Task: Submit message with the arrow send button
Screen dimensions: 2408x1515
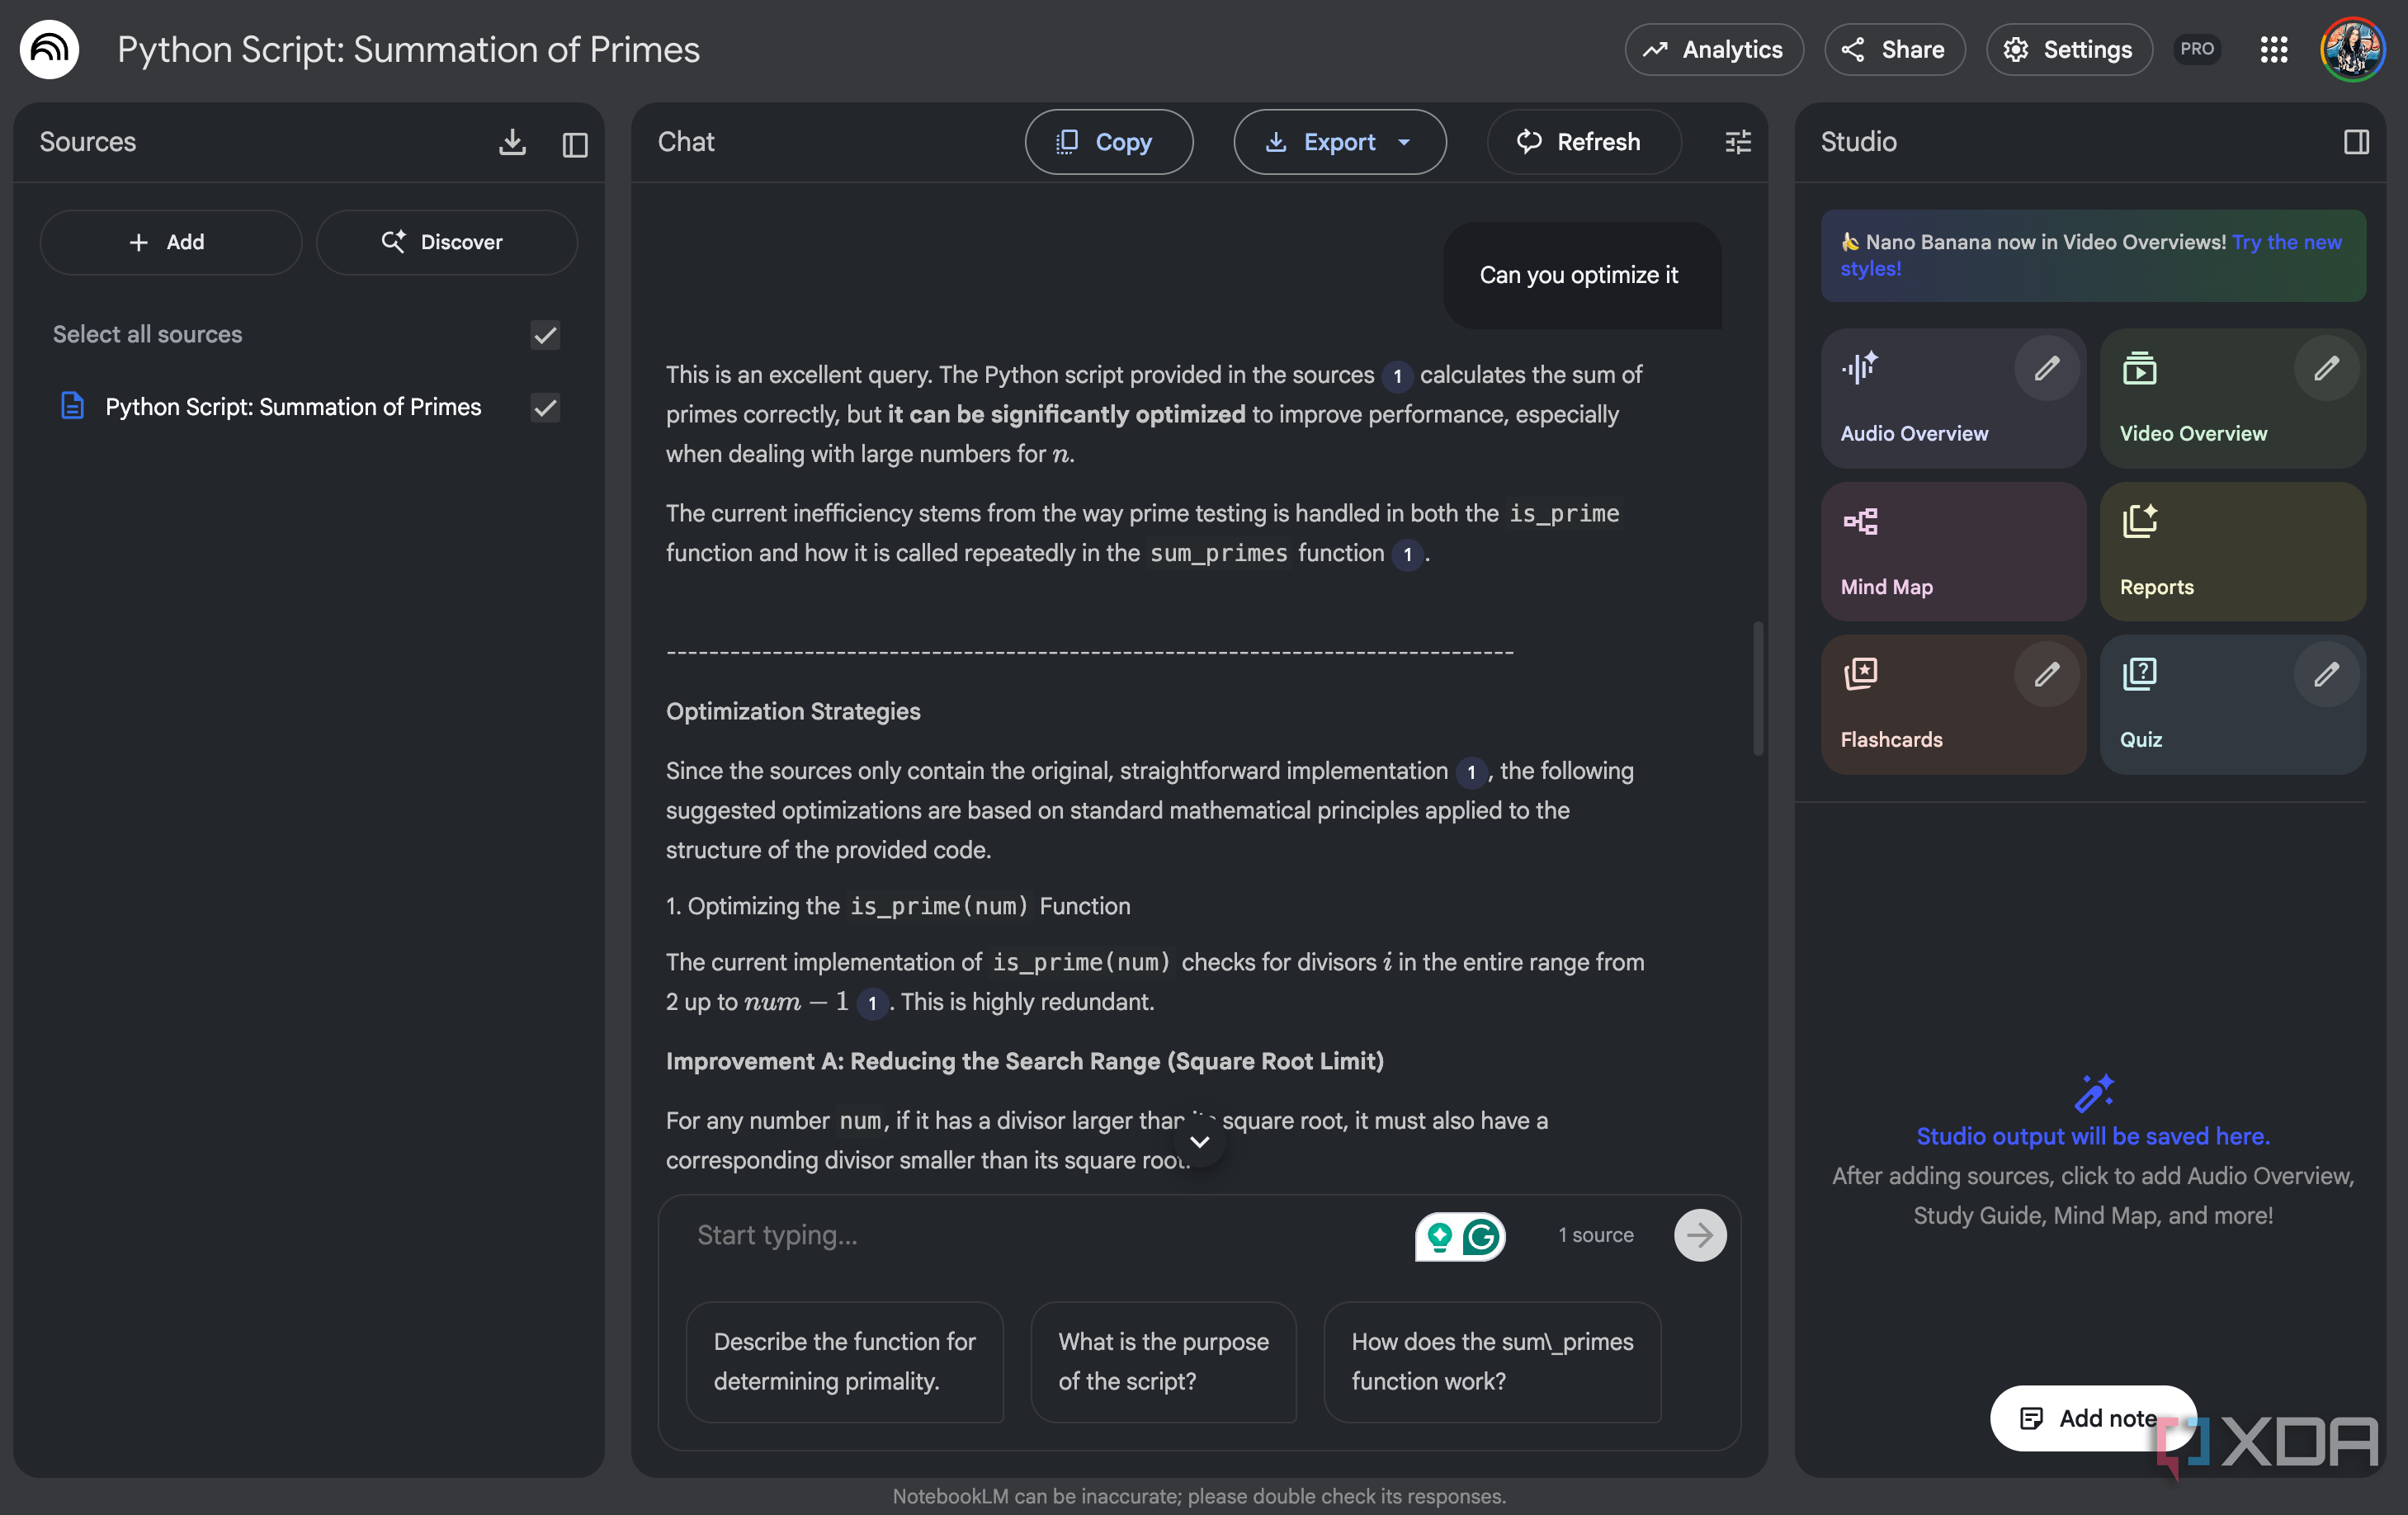Action: point(1700,1235)
